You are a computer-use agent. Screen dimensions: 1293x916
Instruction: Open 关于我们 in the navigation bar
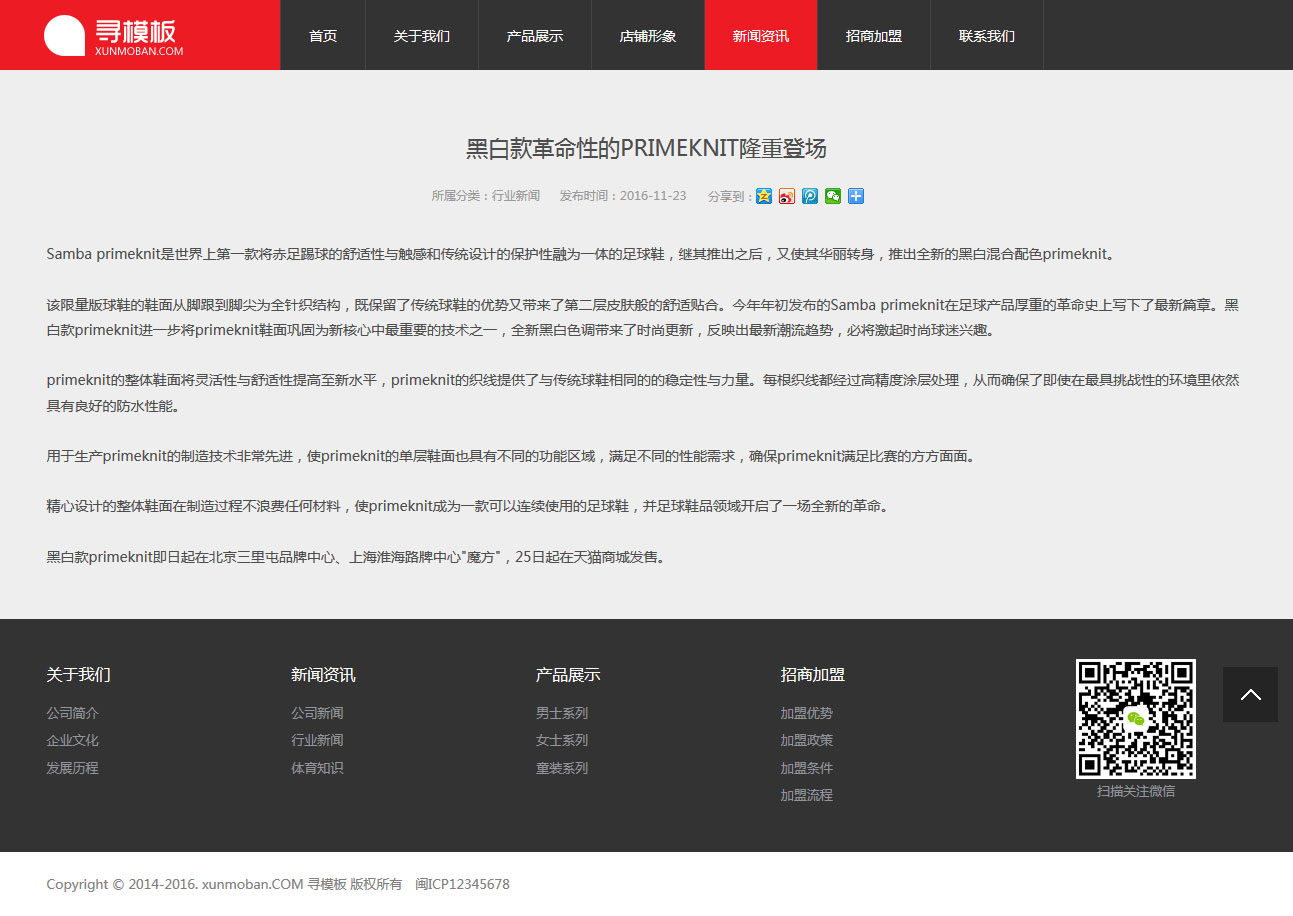point(422,35)
